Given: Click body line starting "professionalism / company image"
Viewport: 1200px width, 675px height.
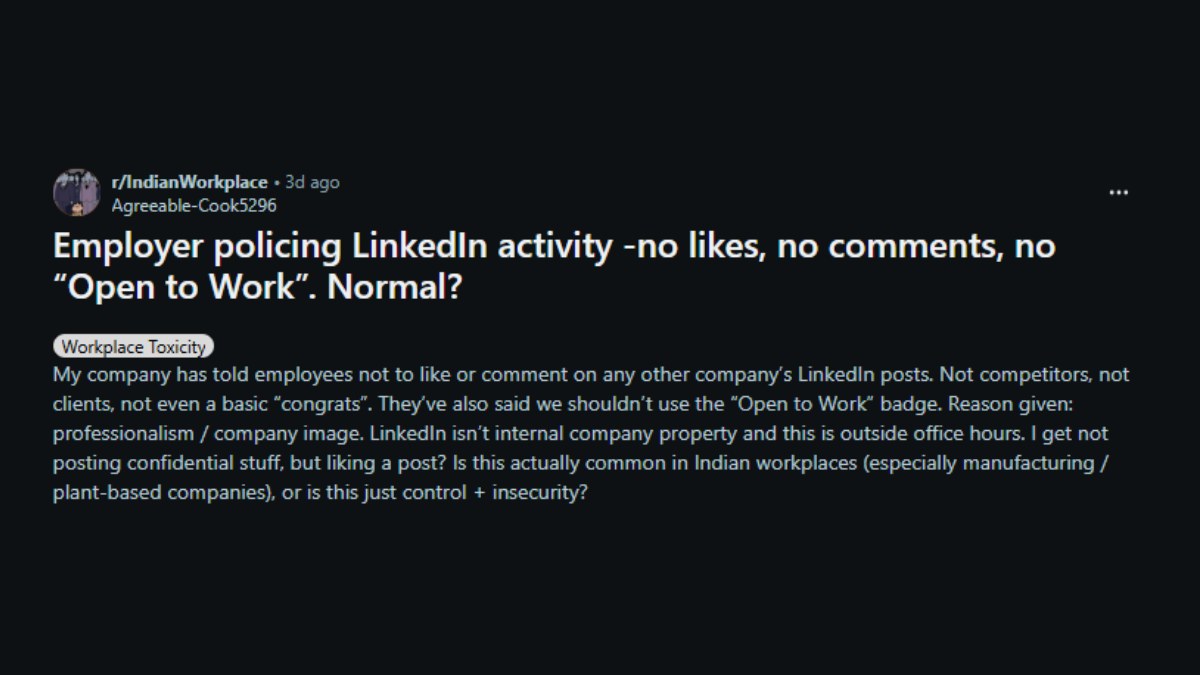Looking at the screenshot, I should click(x=580, y=435).
